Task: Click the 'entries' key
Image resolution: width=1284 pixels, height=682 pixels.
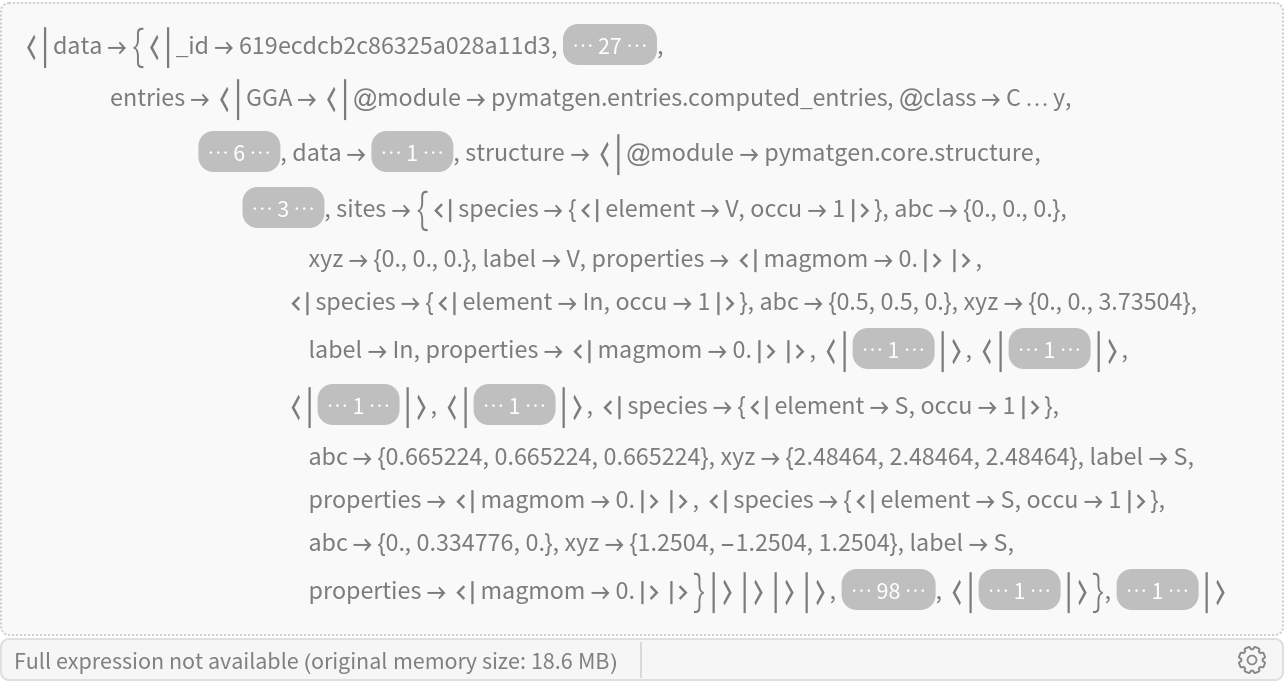Action: point(147,98)
